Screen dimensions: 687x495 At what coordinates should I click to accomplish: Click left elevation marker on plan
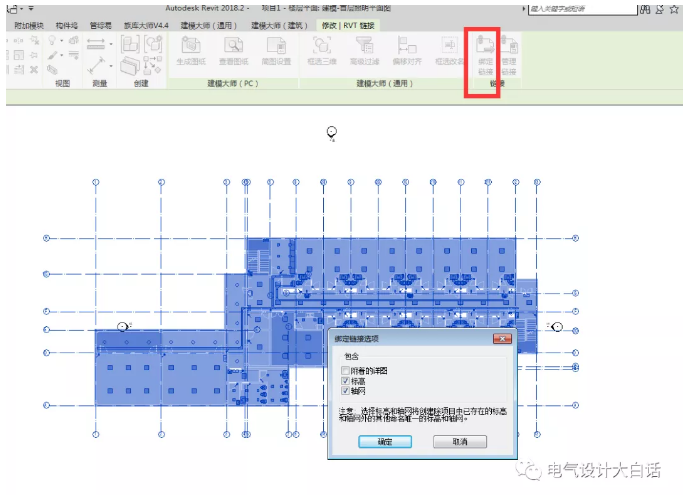(124, 326)
